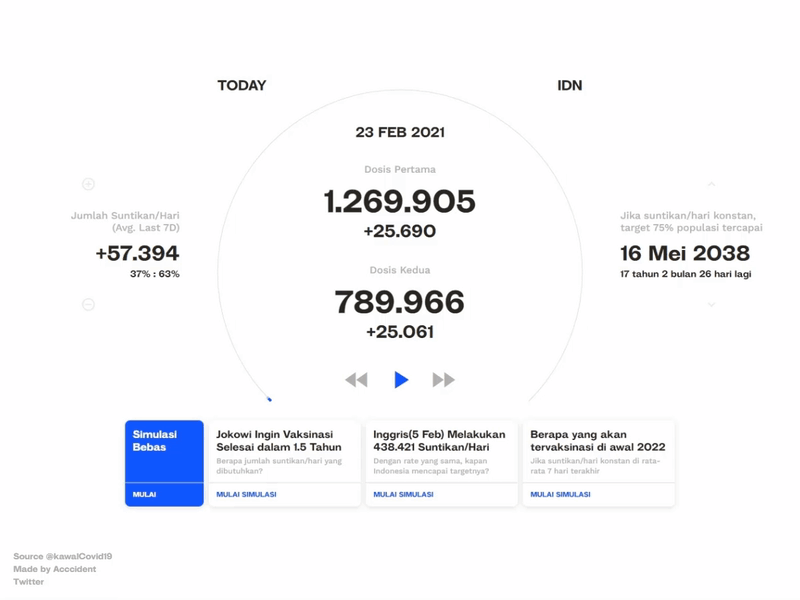Click the Made by Acccident credit link
800x600 pixels.
tap(54, 567)
